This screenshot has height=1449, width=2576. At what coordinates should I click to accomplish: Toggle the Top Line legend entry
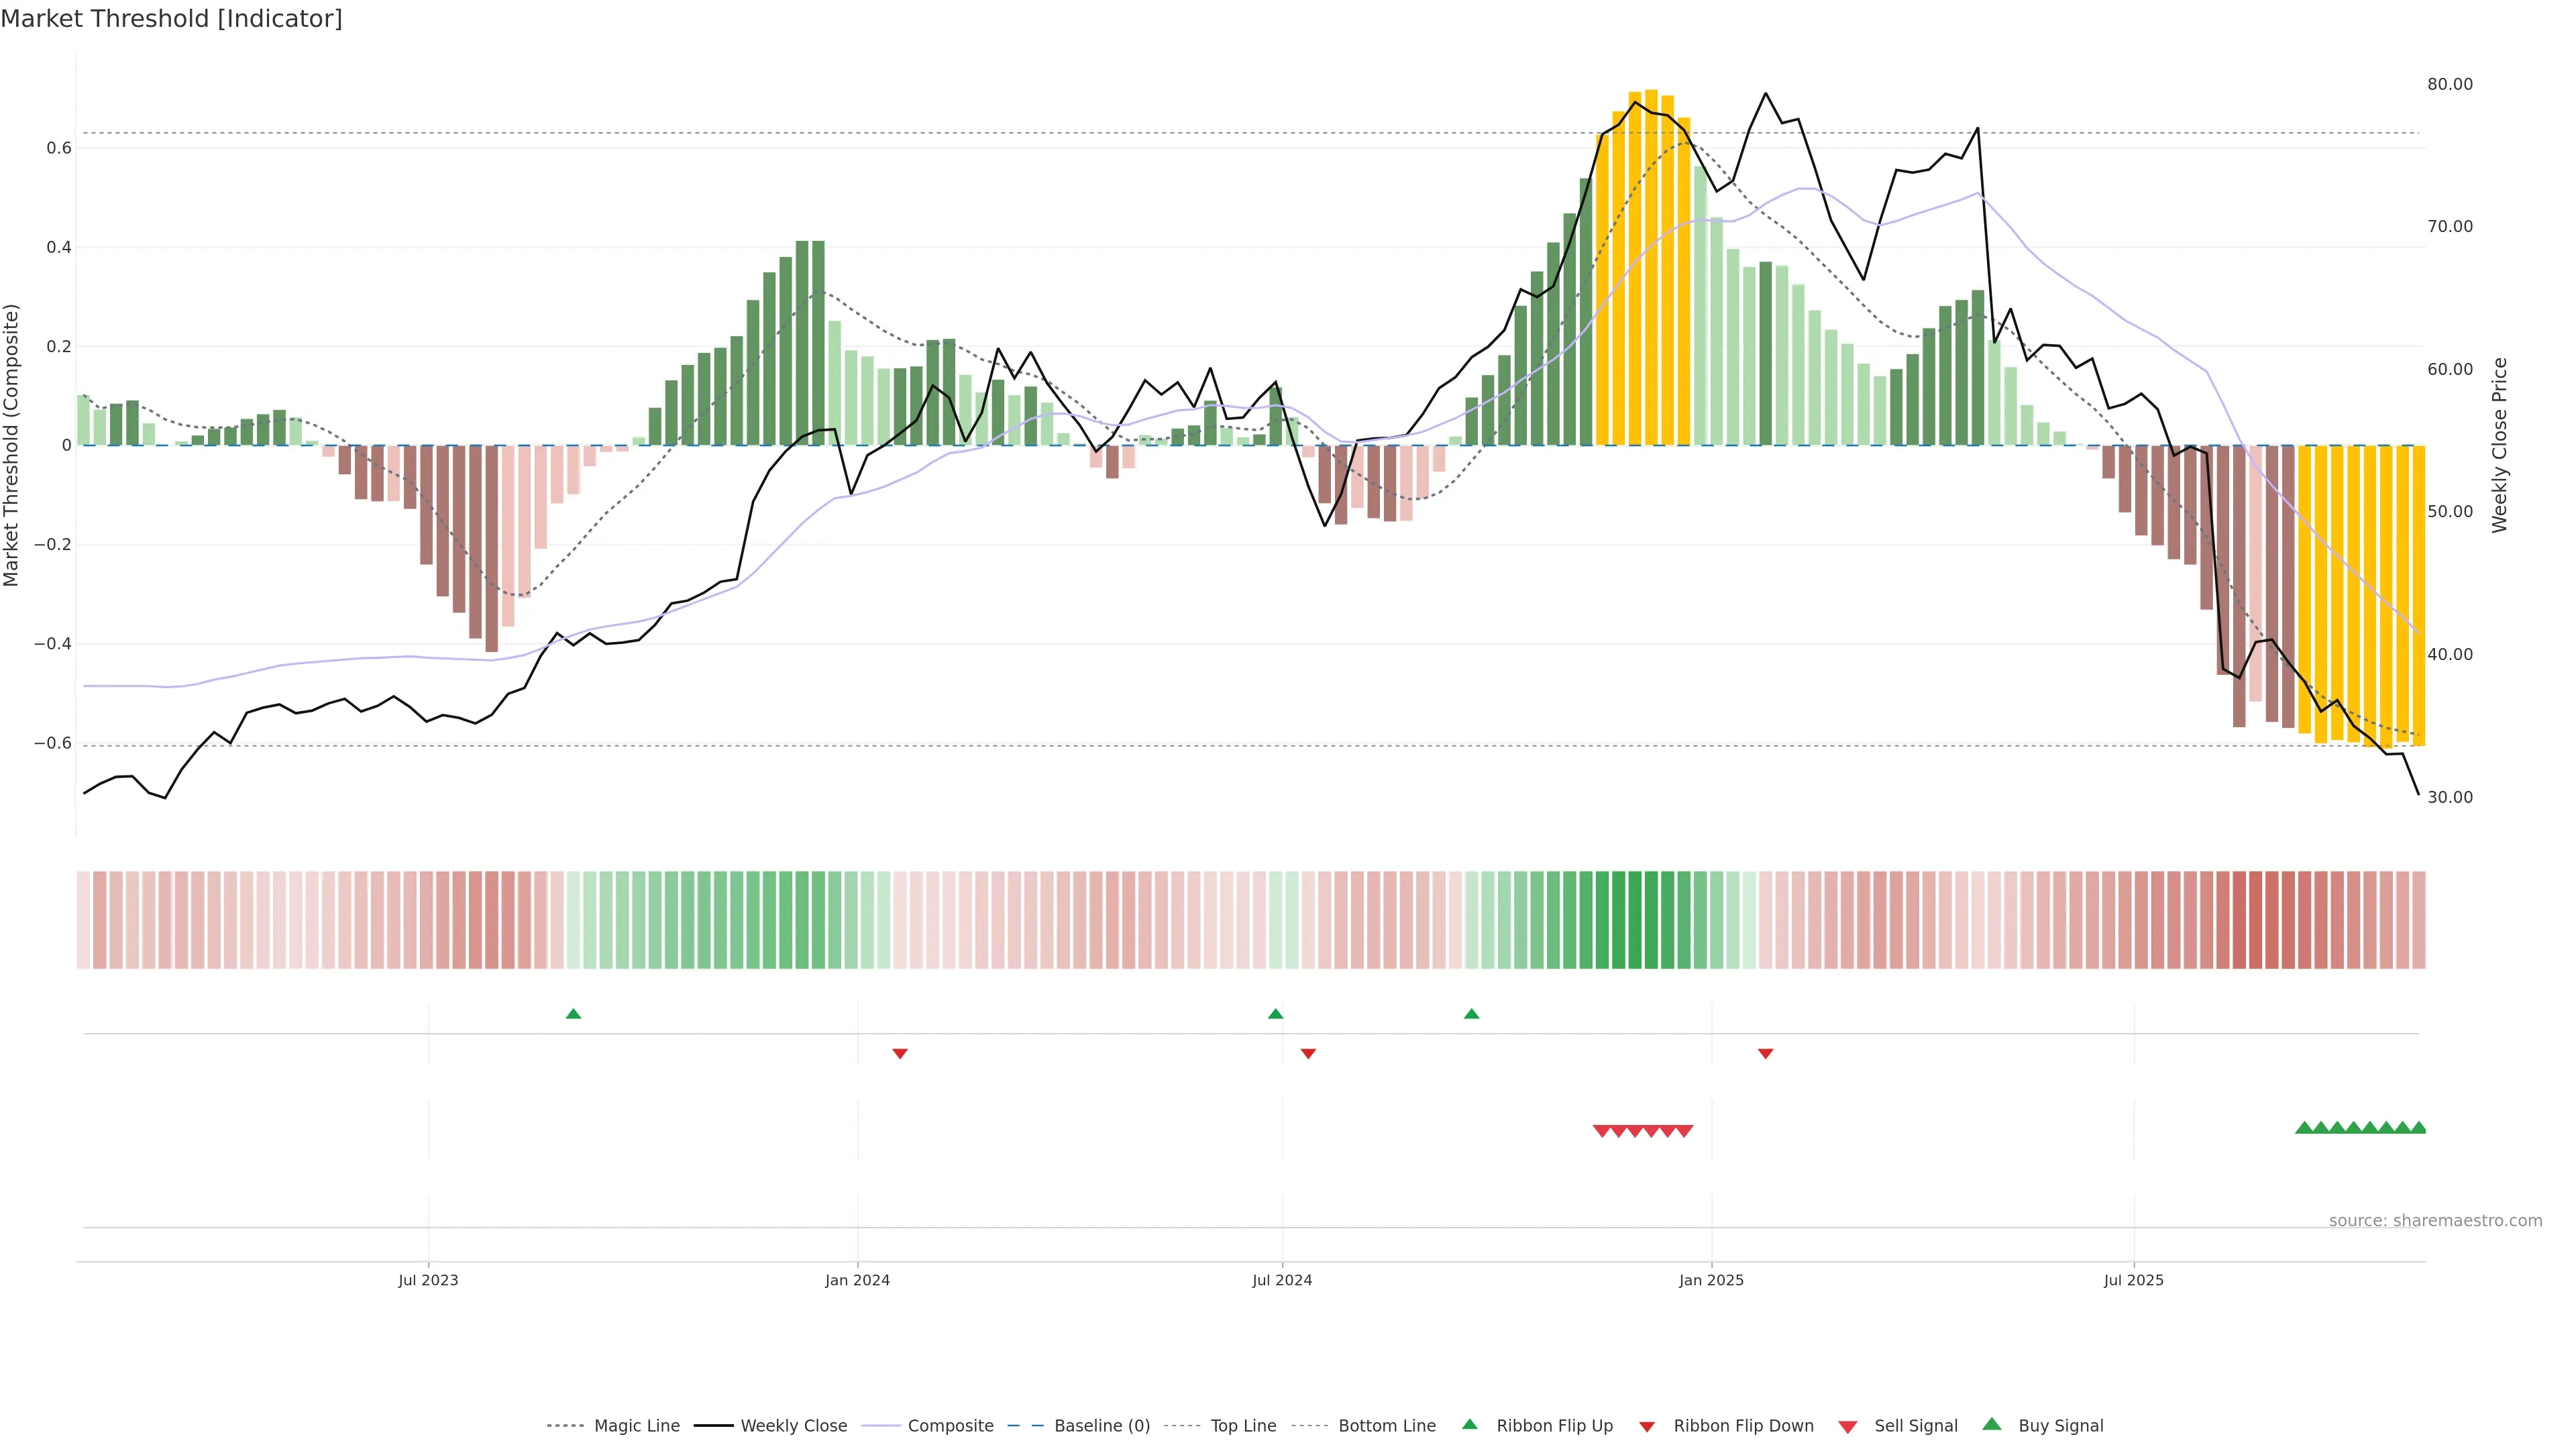pyautogui.click(x=1243, y=1426)
